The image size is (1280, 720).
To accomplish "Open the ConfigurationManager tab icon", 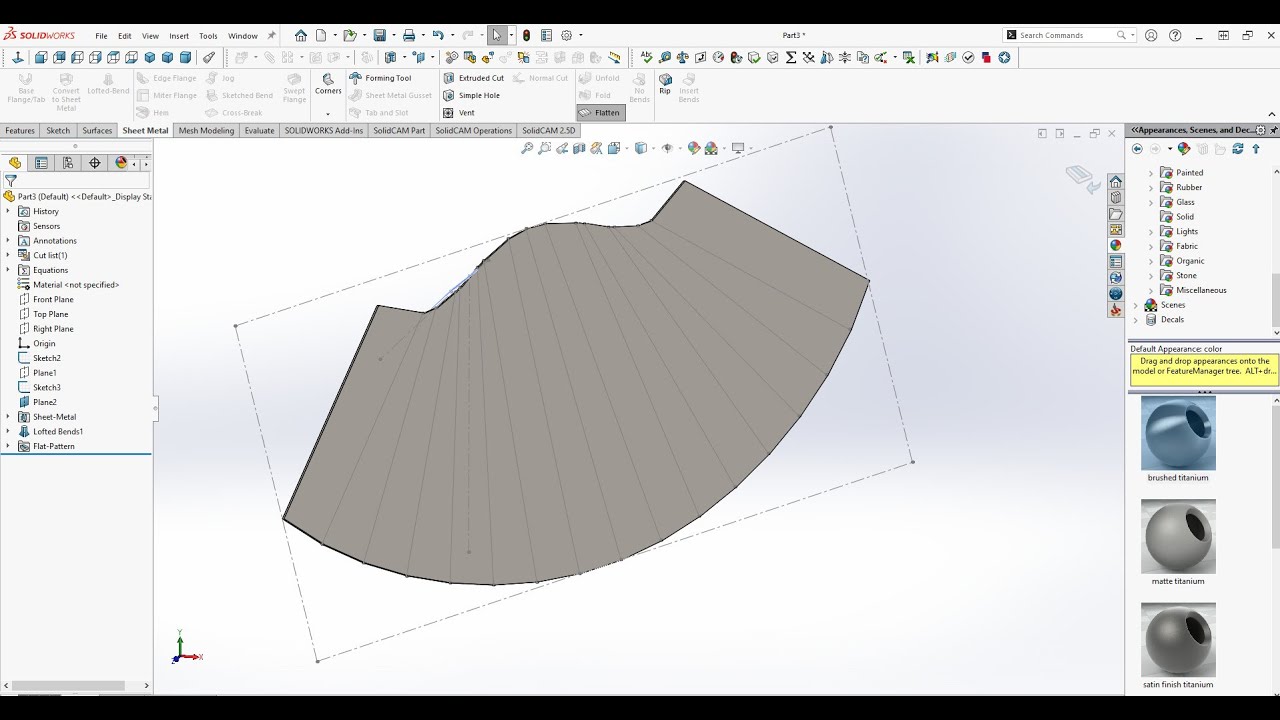I will (68, 163).
